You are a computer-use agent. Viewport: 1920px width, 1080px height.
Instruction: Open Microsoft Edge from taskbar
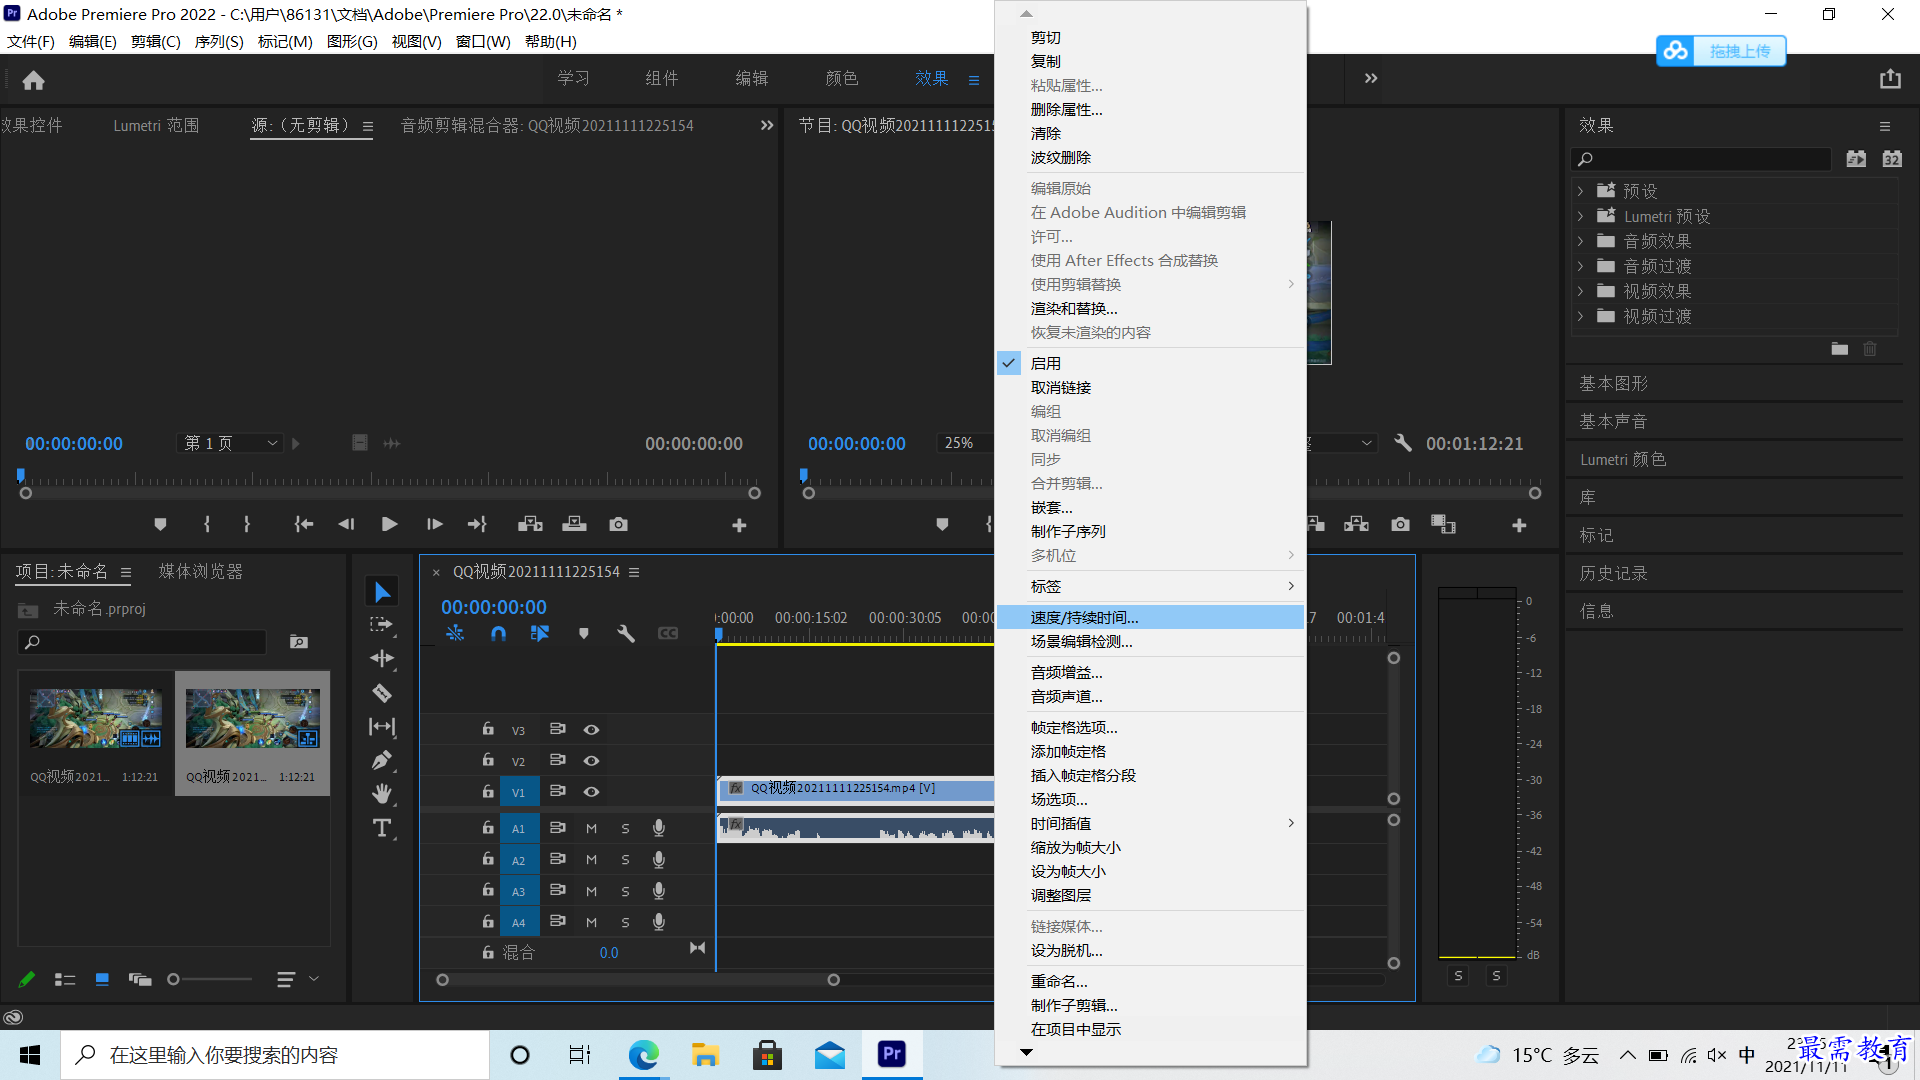point(643,1055)
